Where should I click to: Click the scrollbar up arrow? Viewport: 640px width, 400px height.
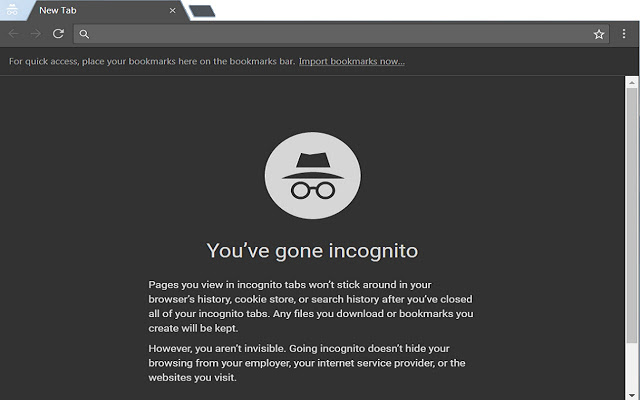coord(631,81)
